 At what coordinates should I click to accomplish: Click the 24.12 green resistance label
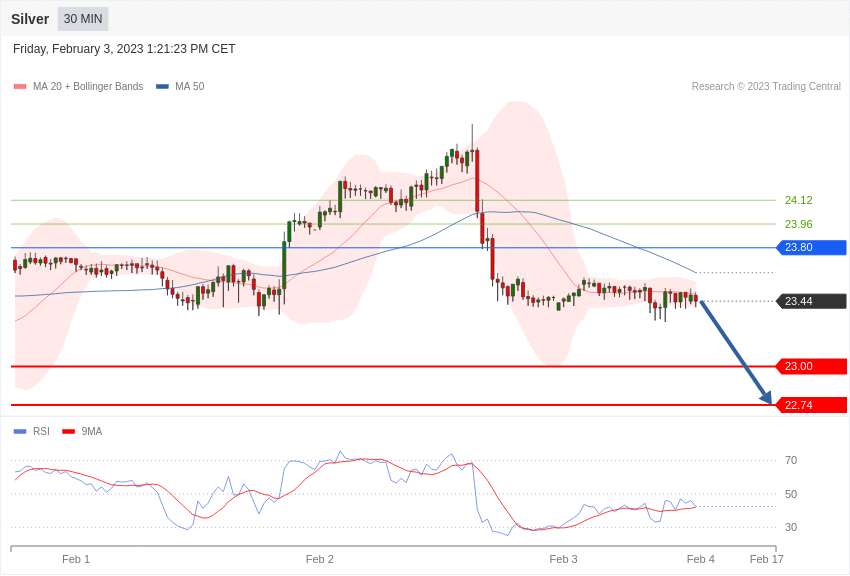799,200
